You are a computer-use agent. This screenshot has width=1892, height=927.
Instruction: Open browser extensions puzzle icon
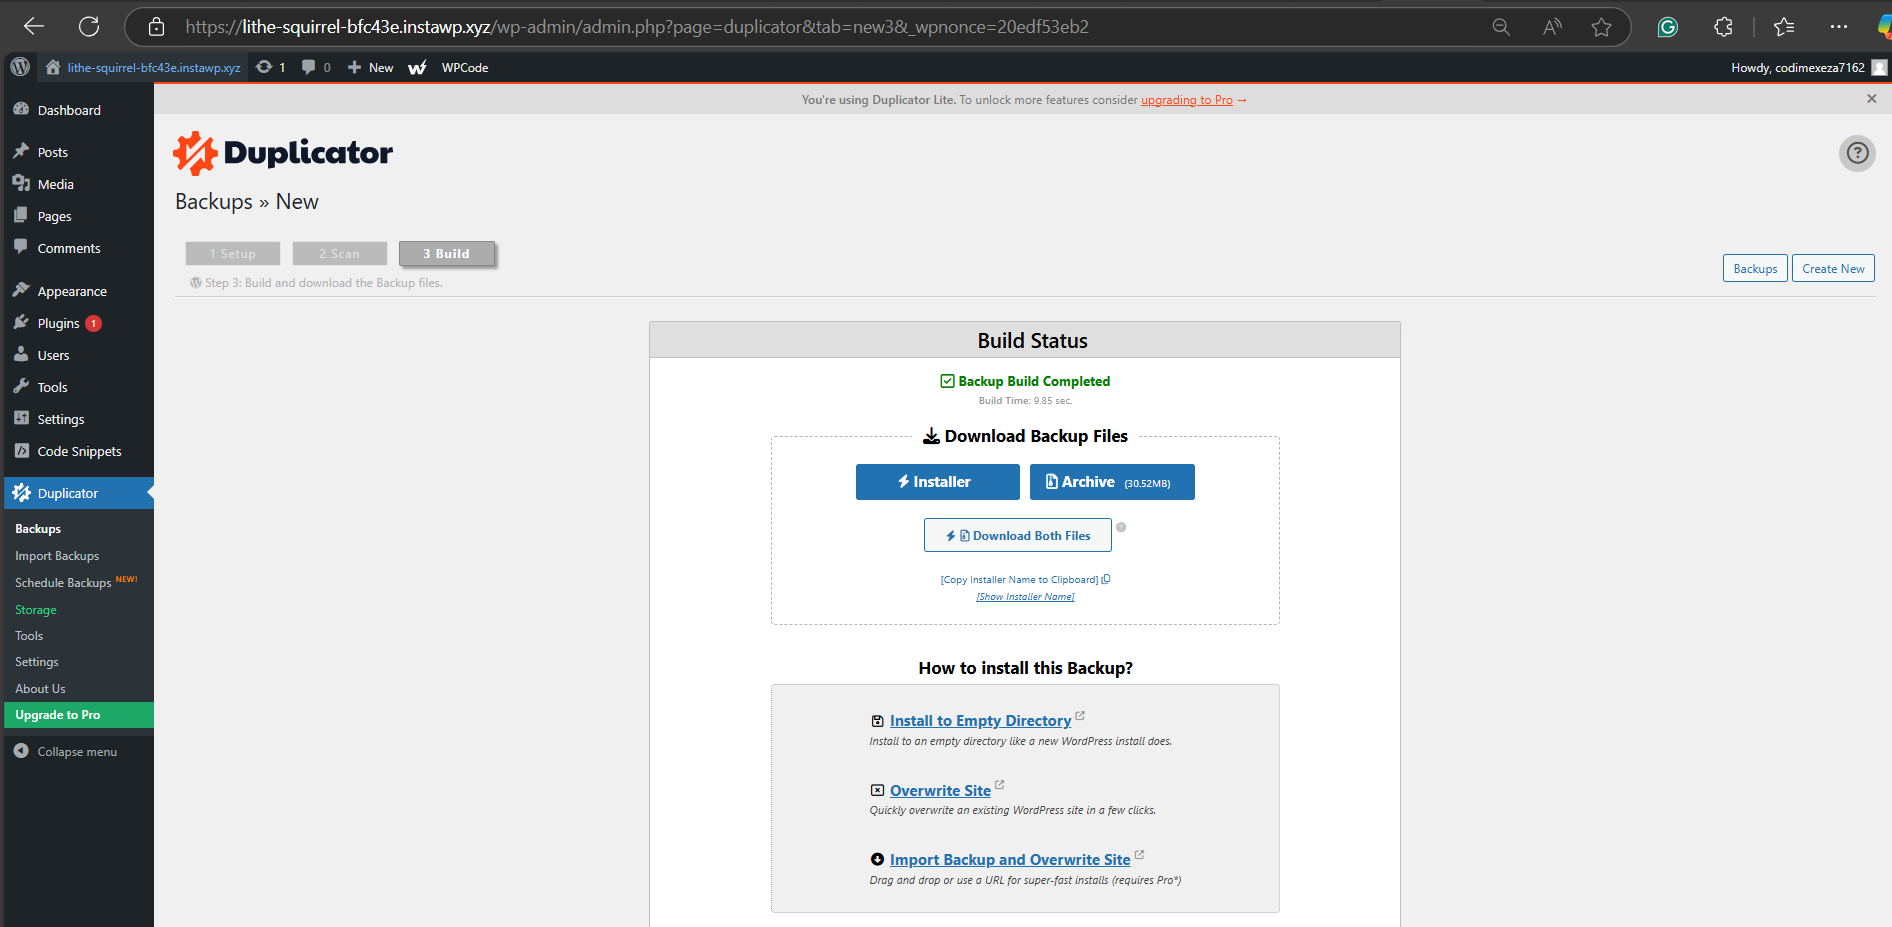click(1723, 27)
